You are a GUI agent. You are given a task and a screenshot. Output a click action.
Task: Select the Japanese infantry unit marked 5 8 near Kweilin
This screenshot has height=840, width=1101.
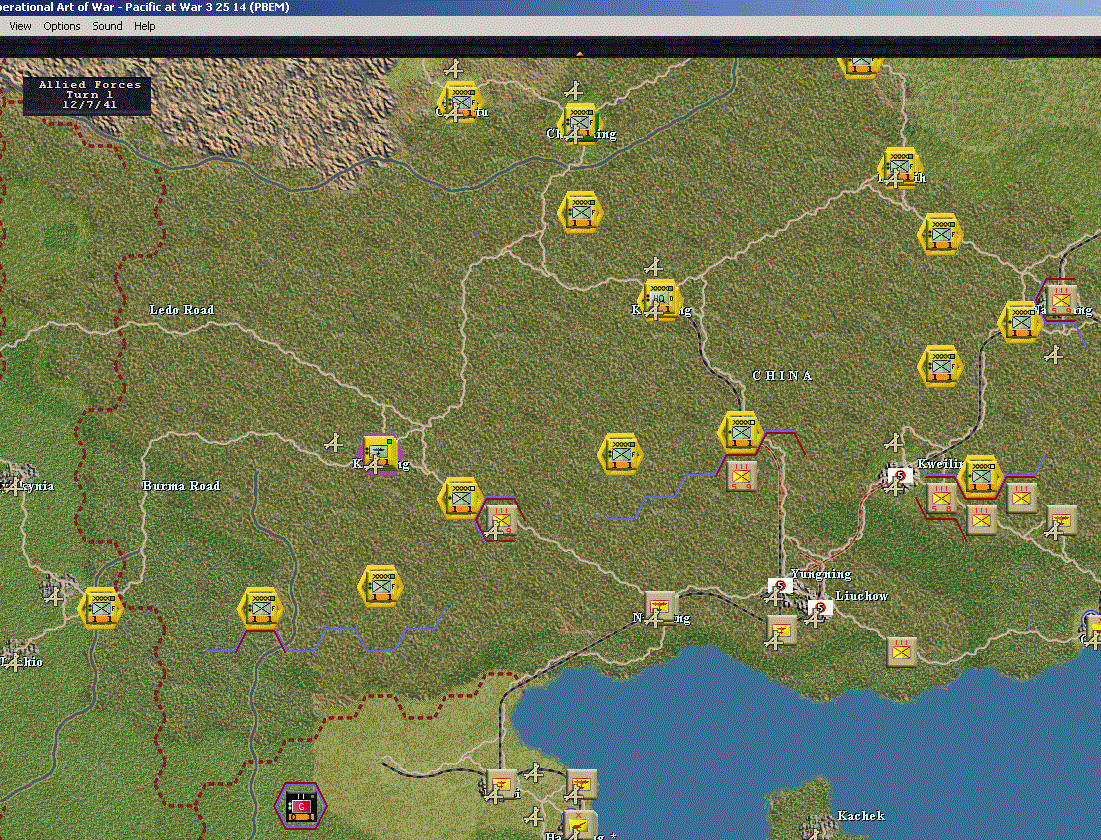(941, 499)
